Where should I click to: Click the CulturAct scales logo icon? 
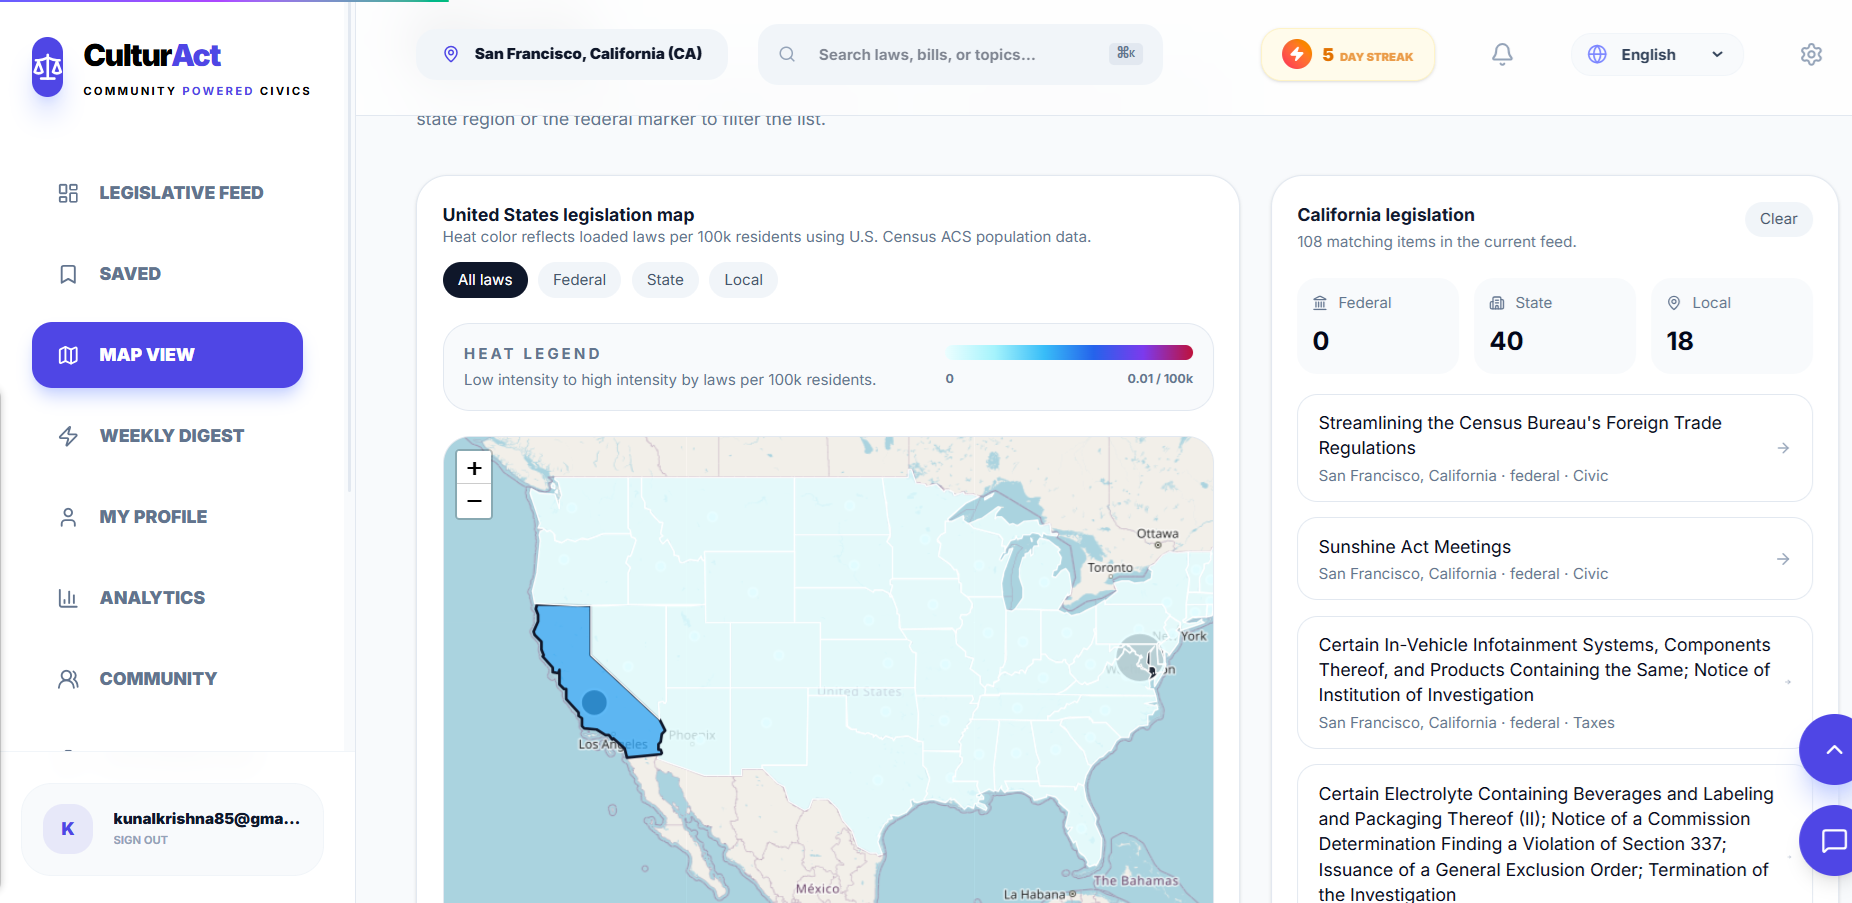click(48, 67)
